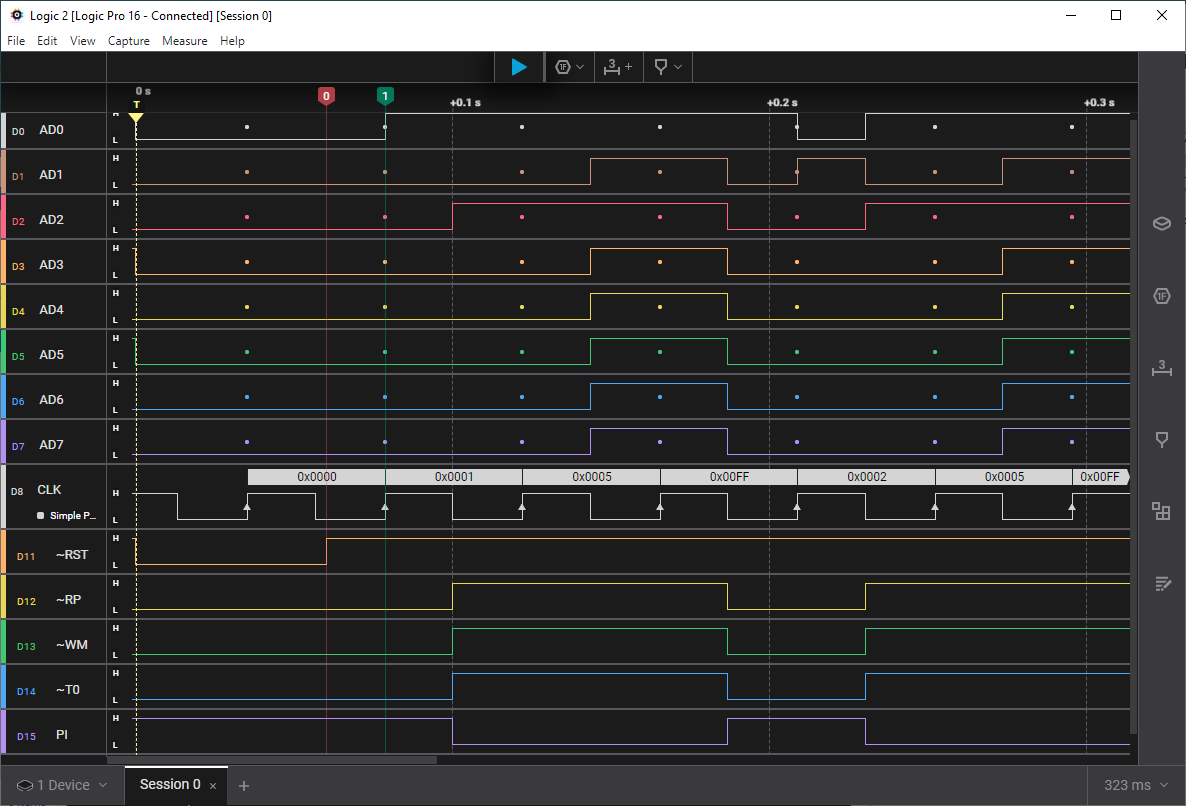Click the decoded 0x0000 data bubble
Image resolution: width=1186 pixels, height=806 pixels.
tap(316, 477)
